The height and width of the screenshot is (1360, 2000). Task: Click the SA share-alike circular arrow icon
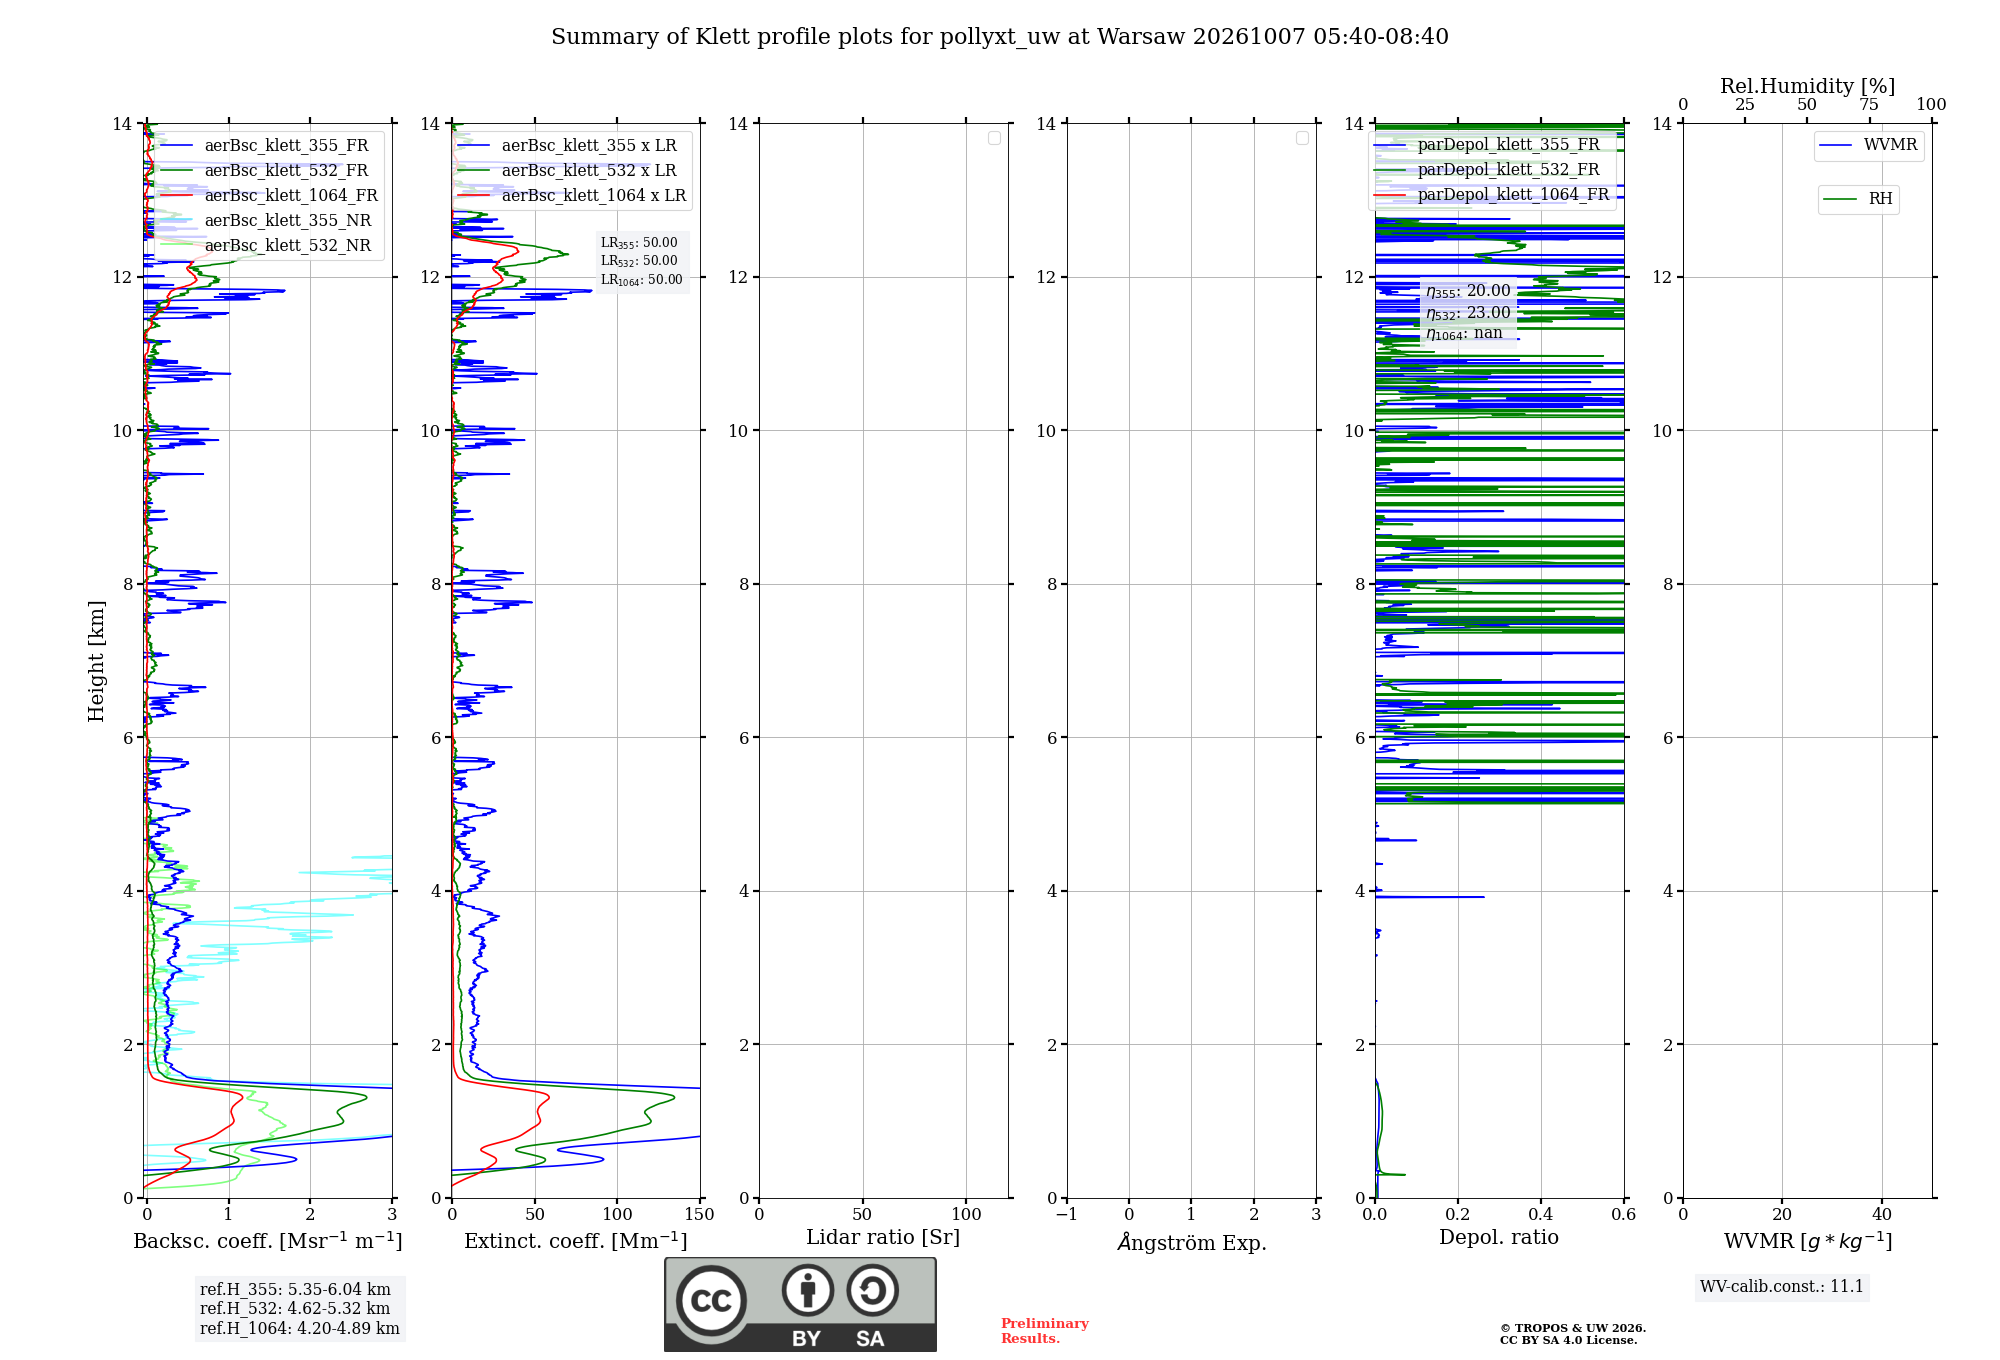[872, 1290]
